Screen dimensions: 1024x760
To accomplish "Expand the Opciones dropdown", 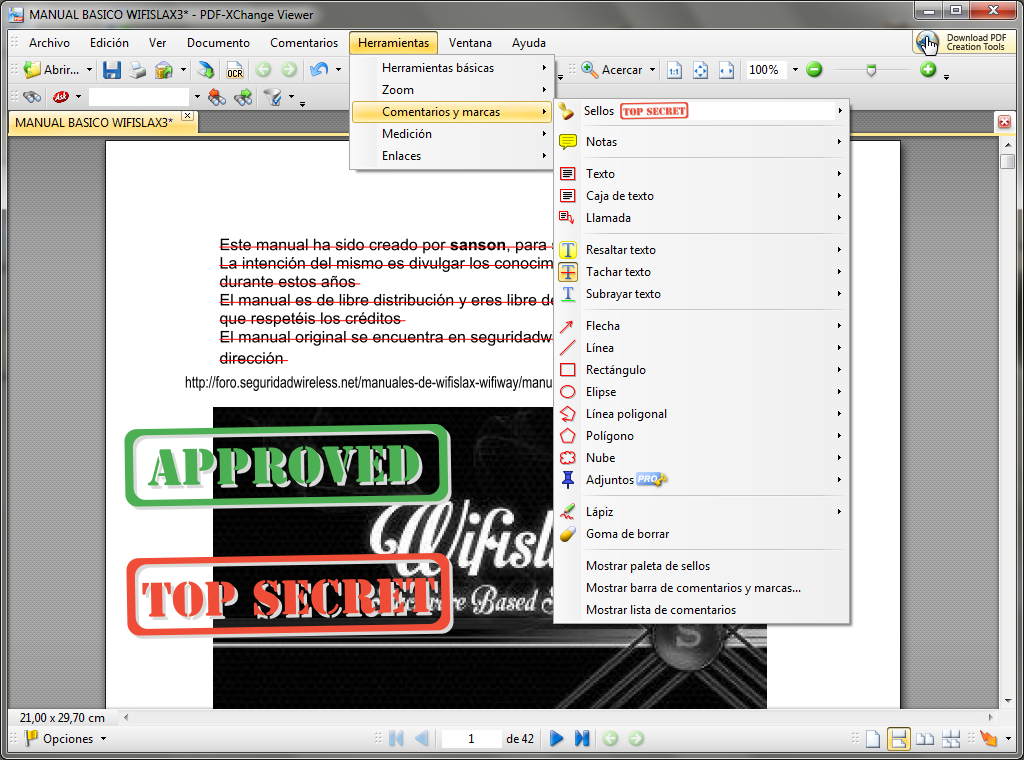I will [x=103, y=739].
